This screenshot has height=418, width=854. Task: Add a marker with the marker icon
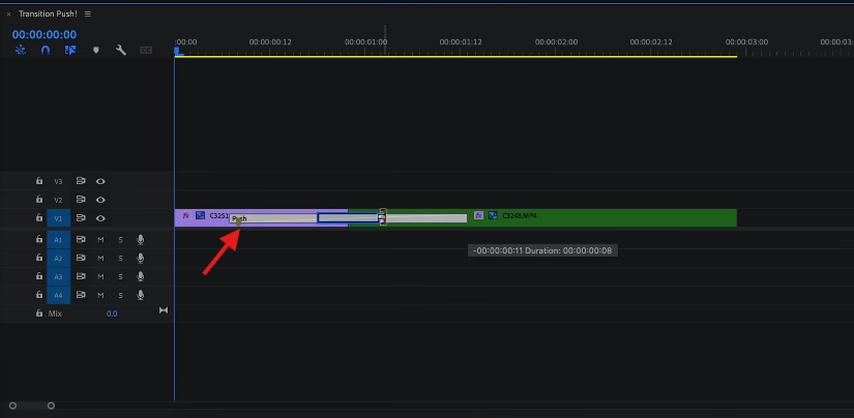[96, 50]
